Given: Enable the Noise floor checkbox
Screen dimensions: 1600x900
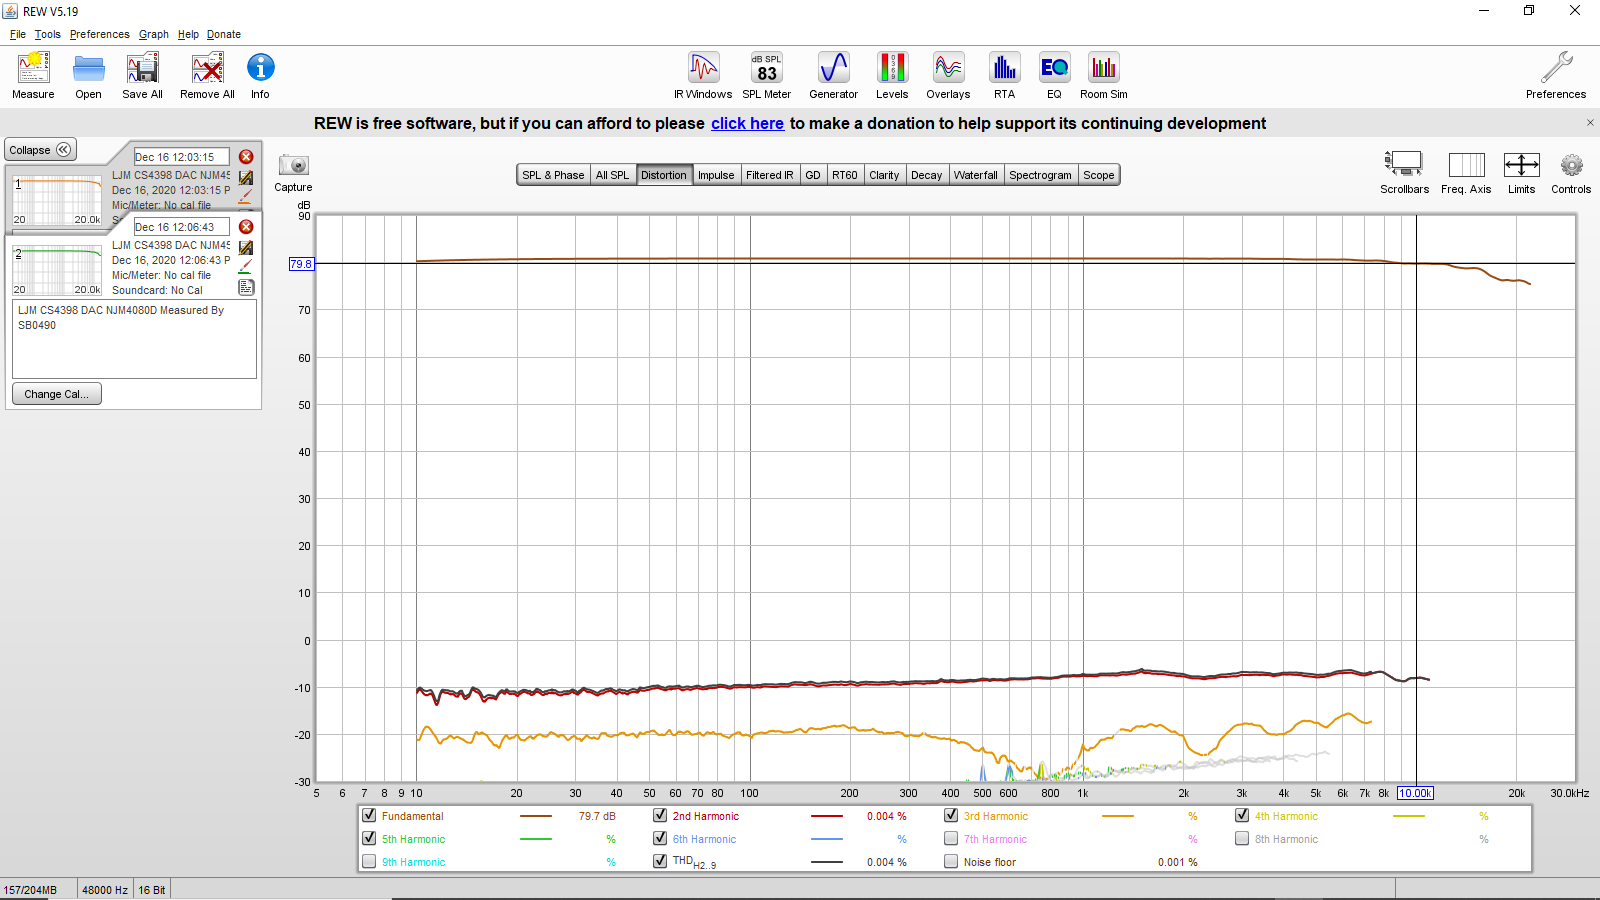Looking at the screenshot, I should pos(951,861).
